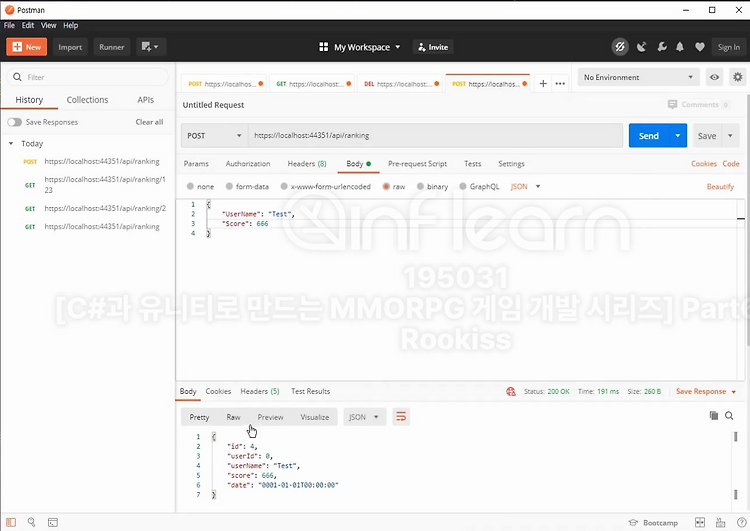
Task: Open the tab options ellipsis menu
Action: 560,84
